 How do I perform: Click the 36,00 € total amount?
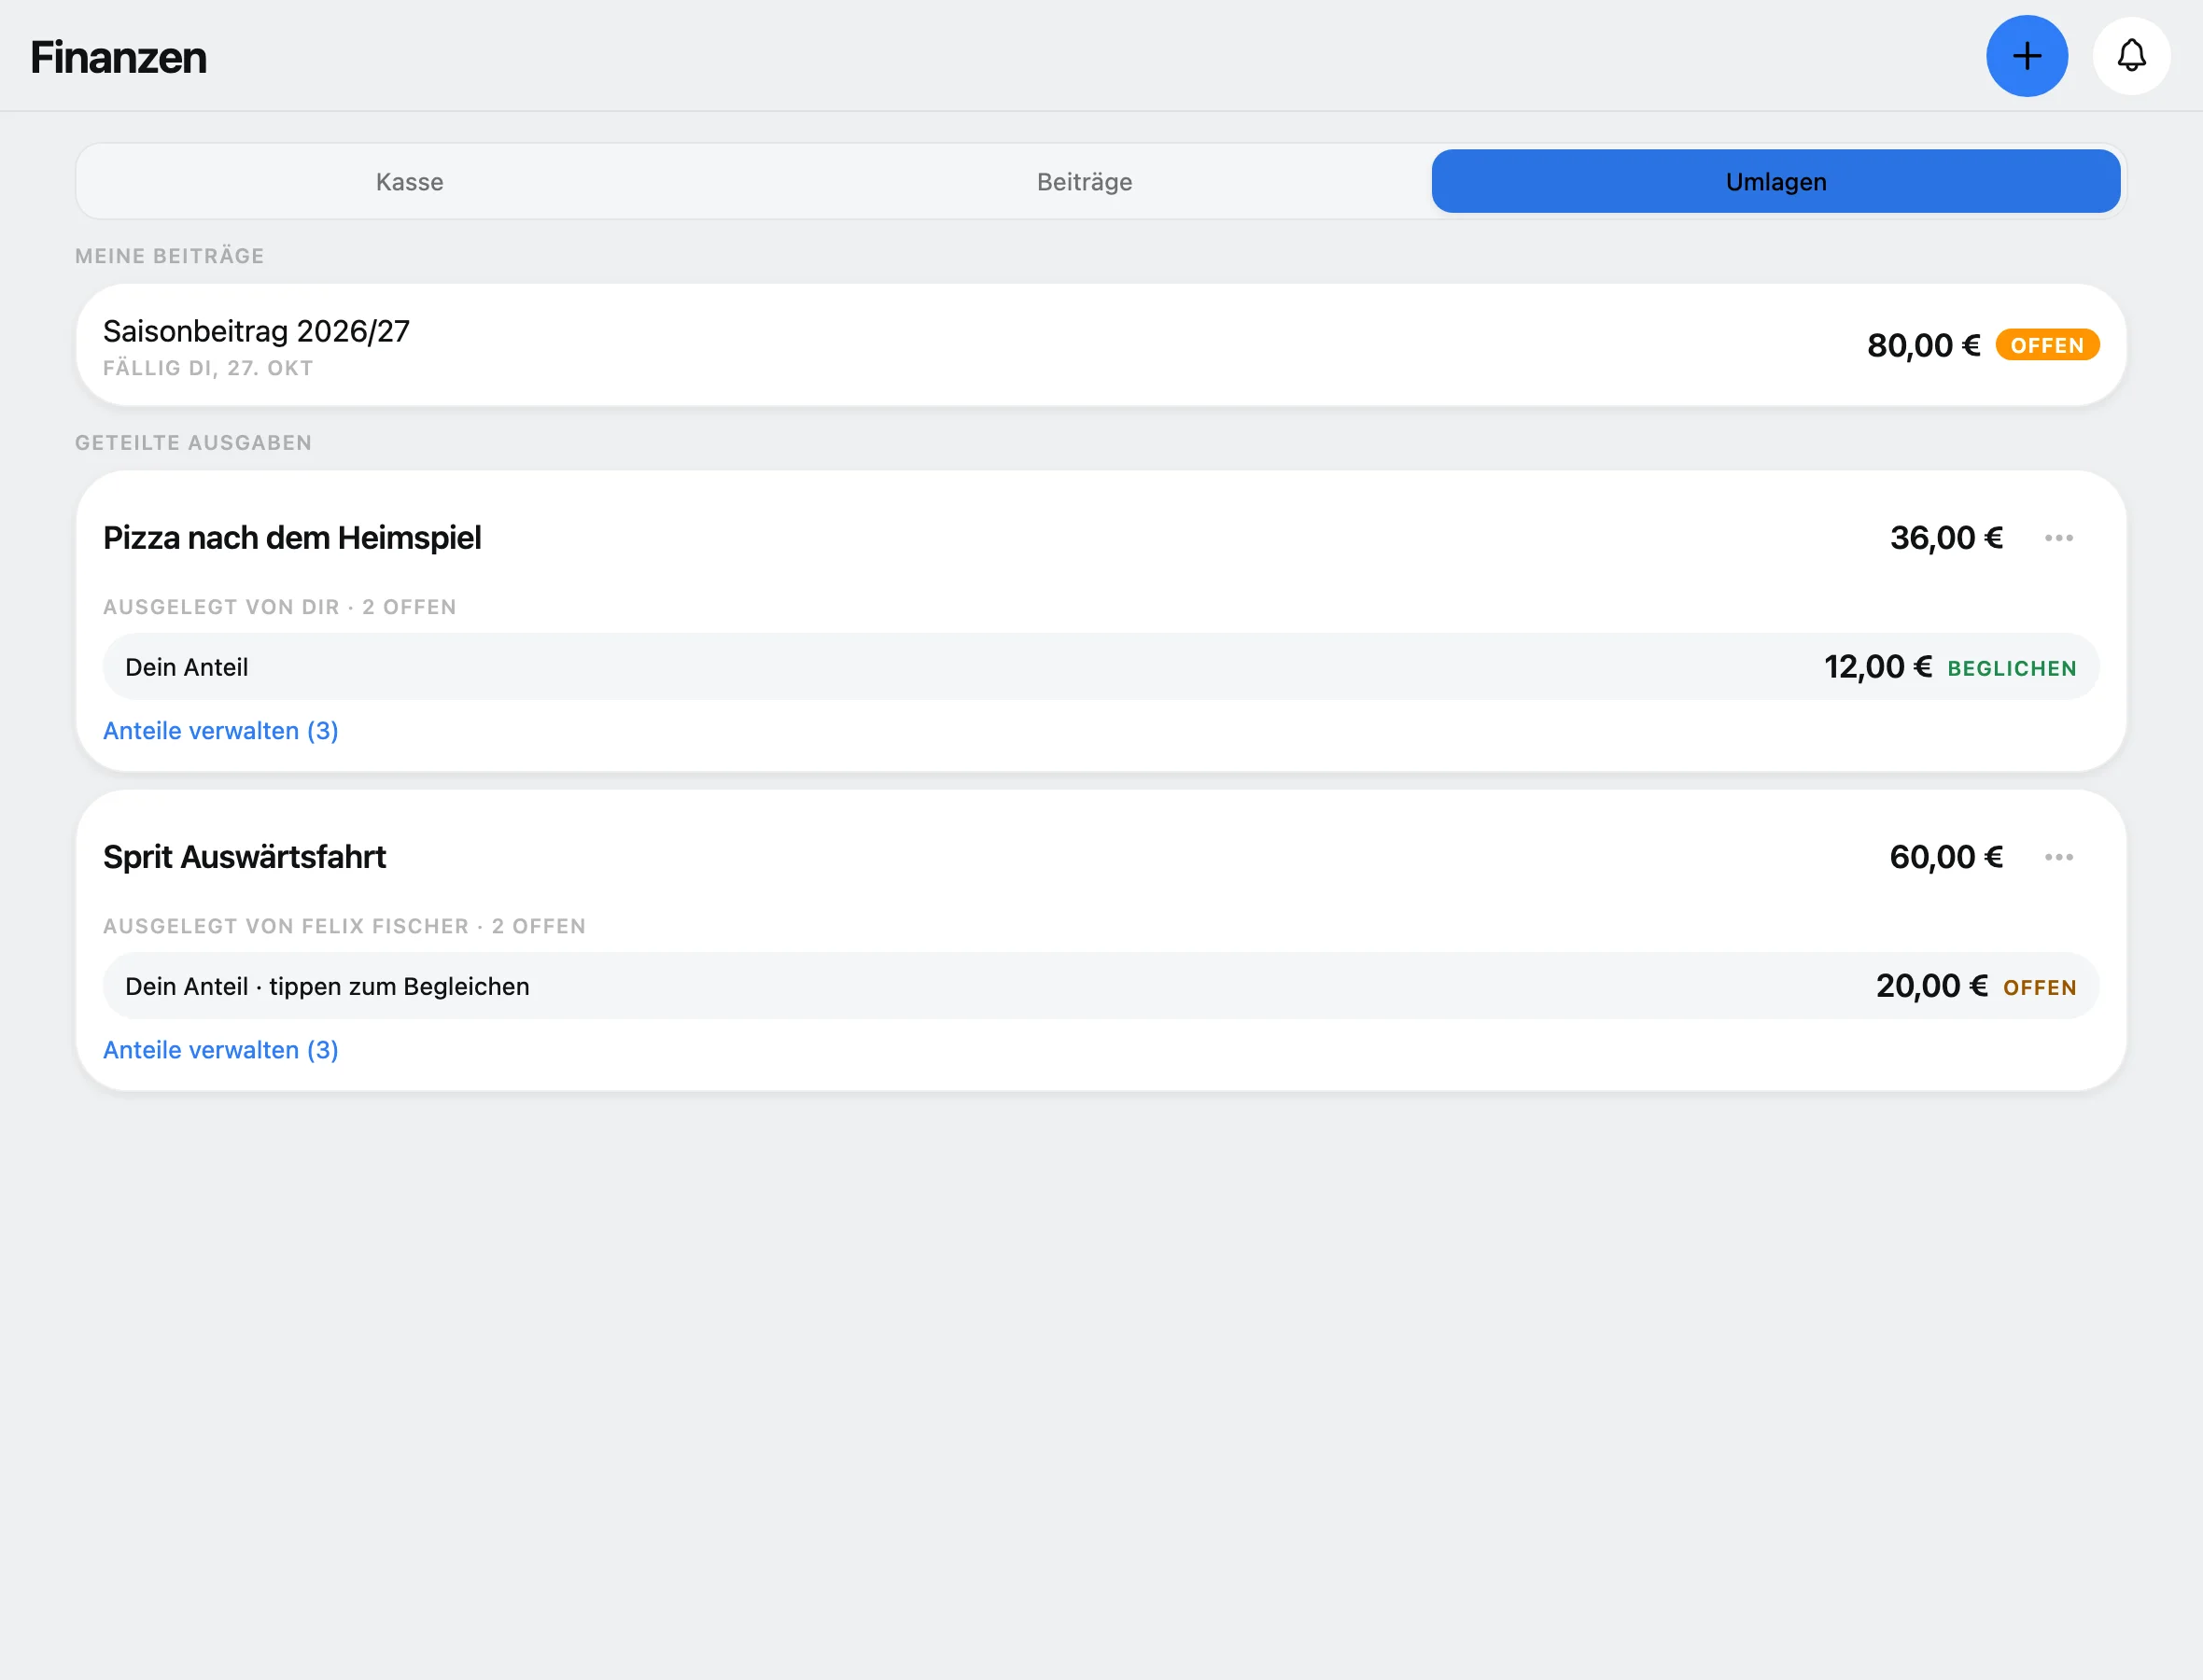(1946, 538)
